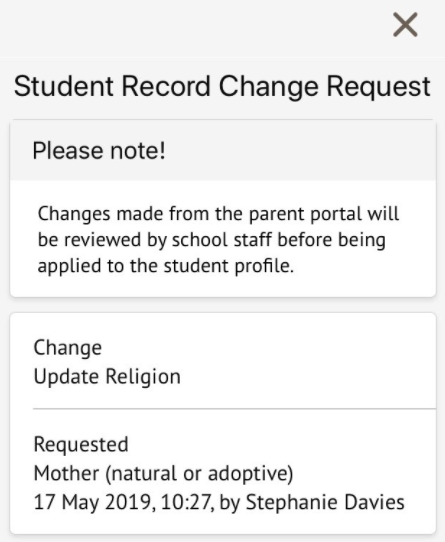
Task: Close the Student Record Change Request panel
Action: click(x=405, y=25)
